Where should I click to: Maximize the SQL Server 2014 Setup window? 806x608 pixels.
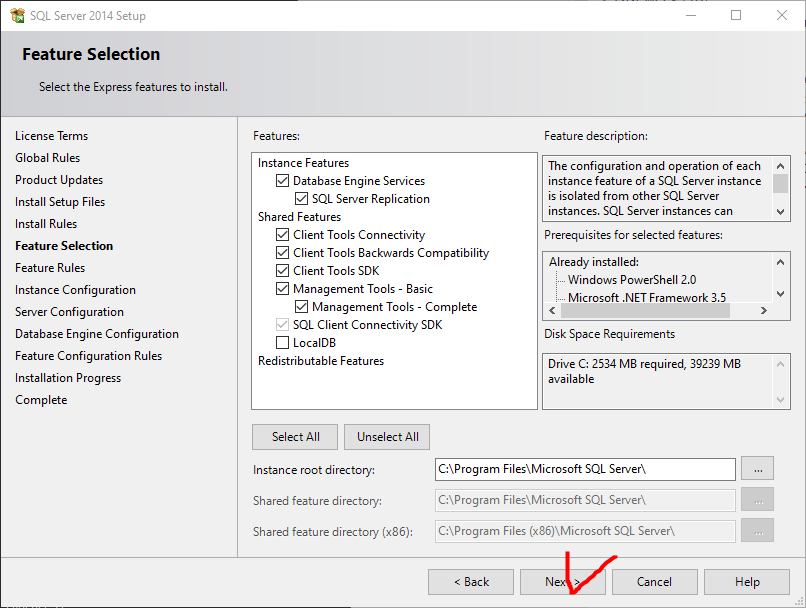pos(736,15)
